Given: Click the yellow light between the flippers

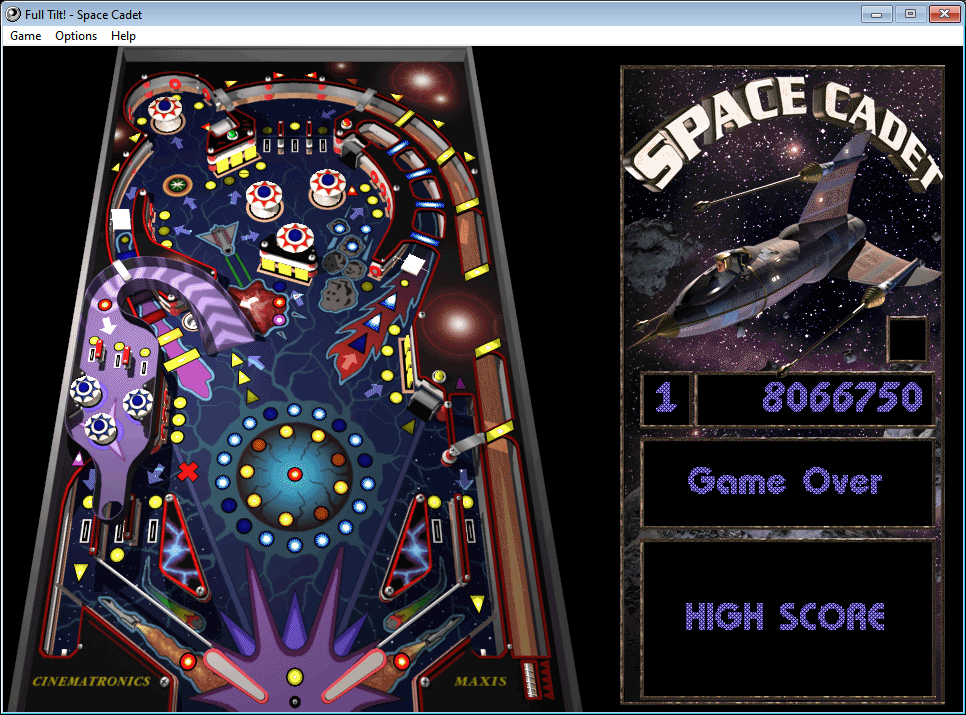Looking at the screenshot, I should tap(294, 677).
